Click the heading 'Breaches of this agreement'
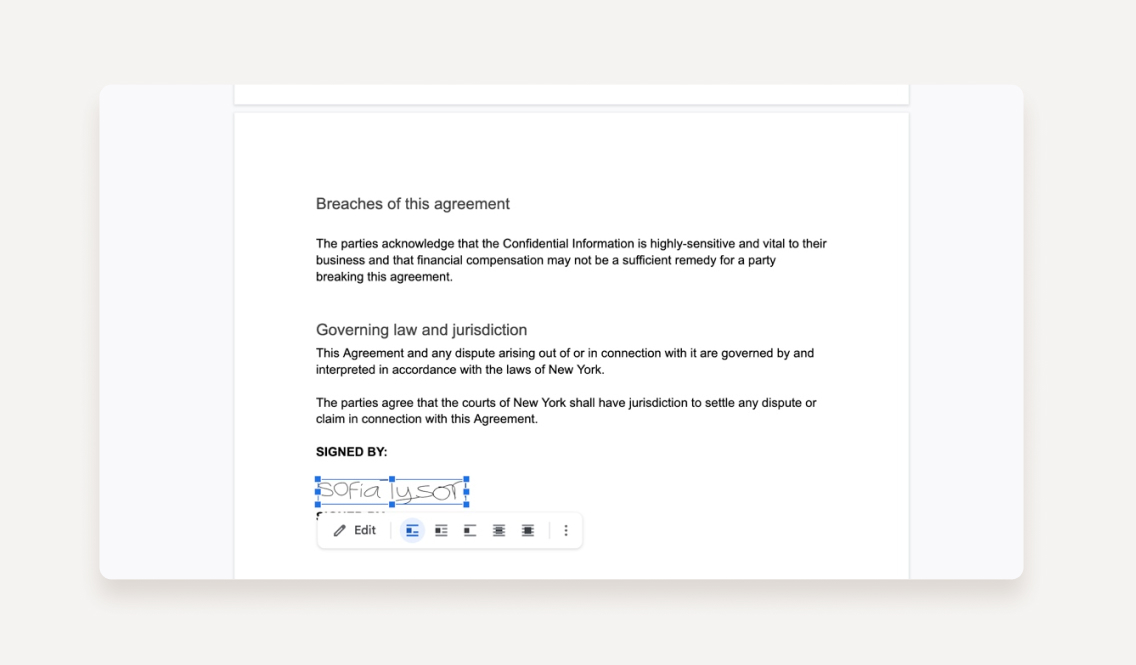The height and width of the screenshot is (665, 1136). 413,204
